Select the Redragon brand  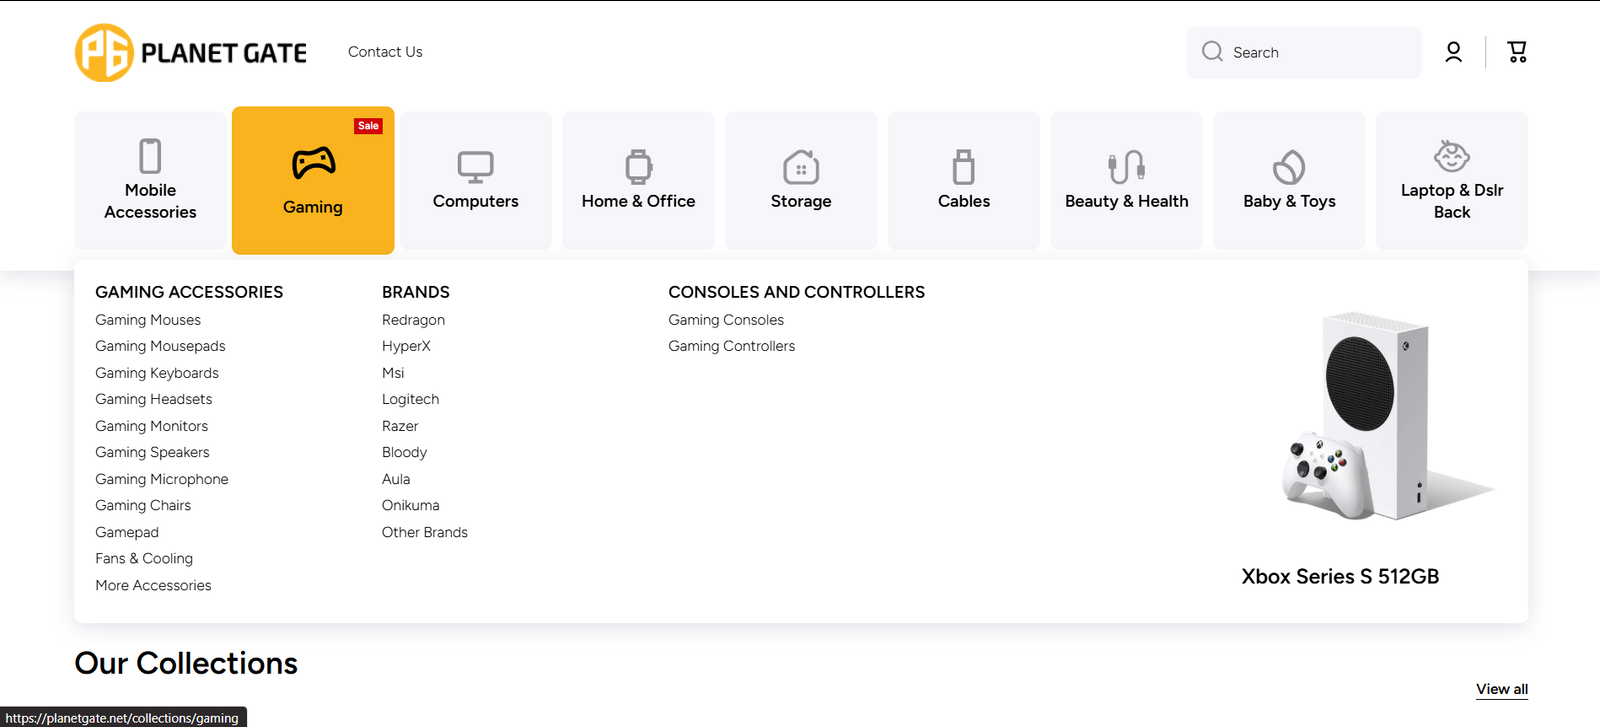click(413, 320)
